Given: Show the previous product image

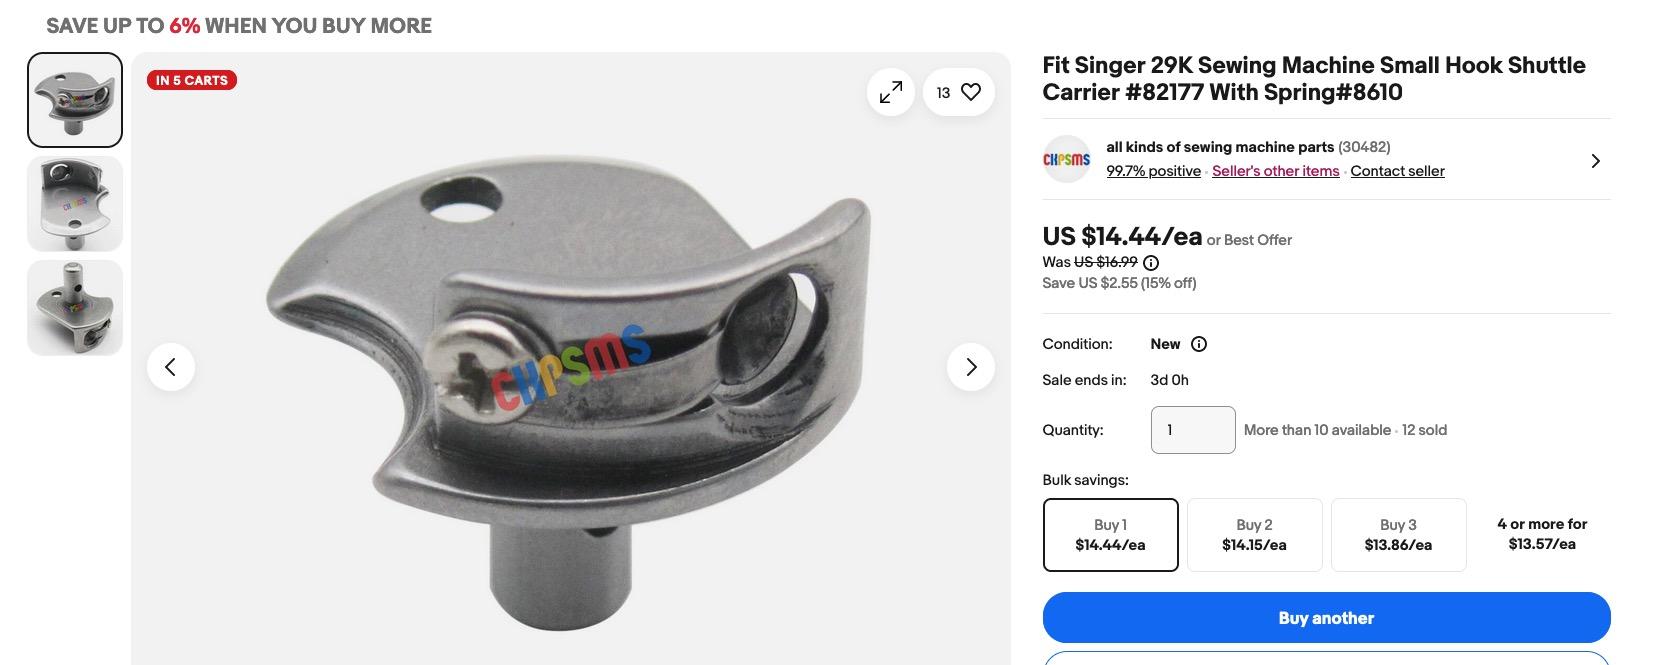Looking at the screenshot, I should (171, 367).
